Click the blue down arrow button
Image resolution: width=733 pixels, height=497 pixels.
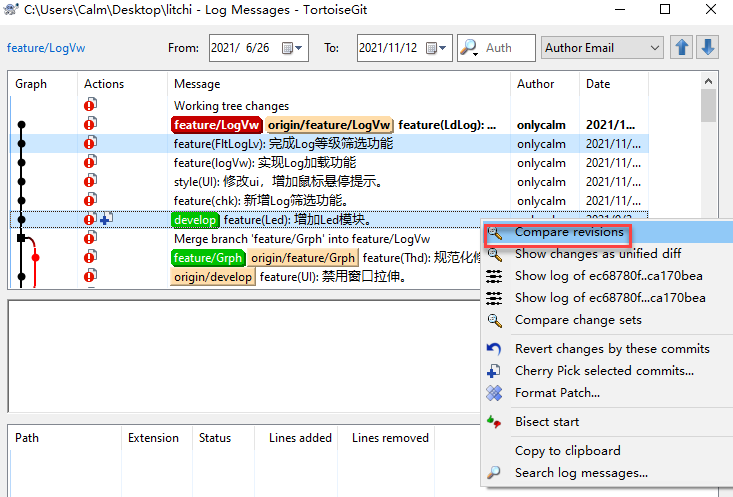click(707, 48)
